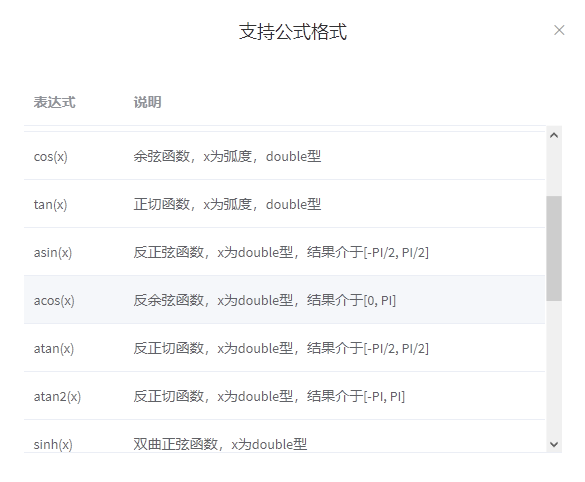Image resolution: width=585 pixels, height=482 pixels.
Task: Click the 说明 column header
Action: coord(147,102)
